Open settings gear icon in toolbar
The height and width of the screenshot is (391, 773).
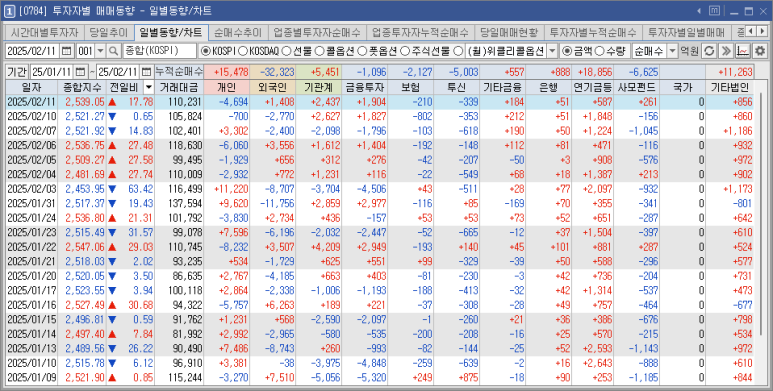(x=760, y=51)
